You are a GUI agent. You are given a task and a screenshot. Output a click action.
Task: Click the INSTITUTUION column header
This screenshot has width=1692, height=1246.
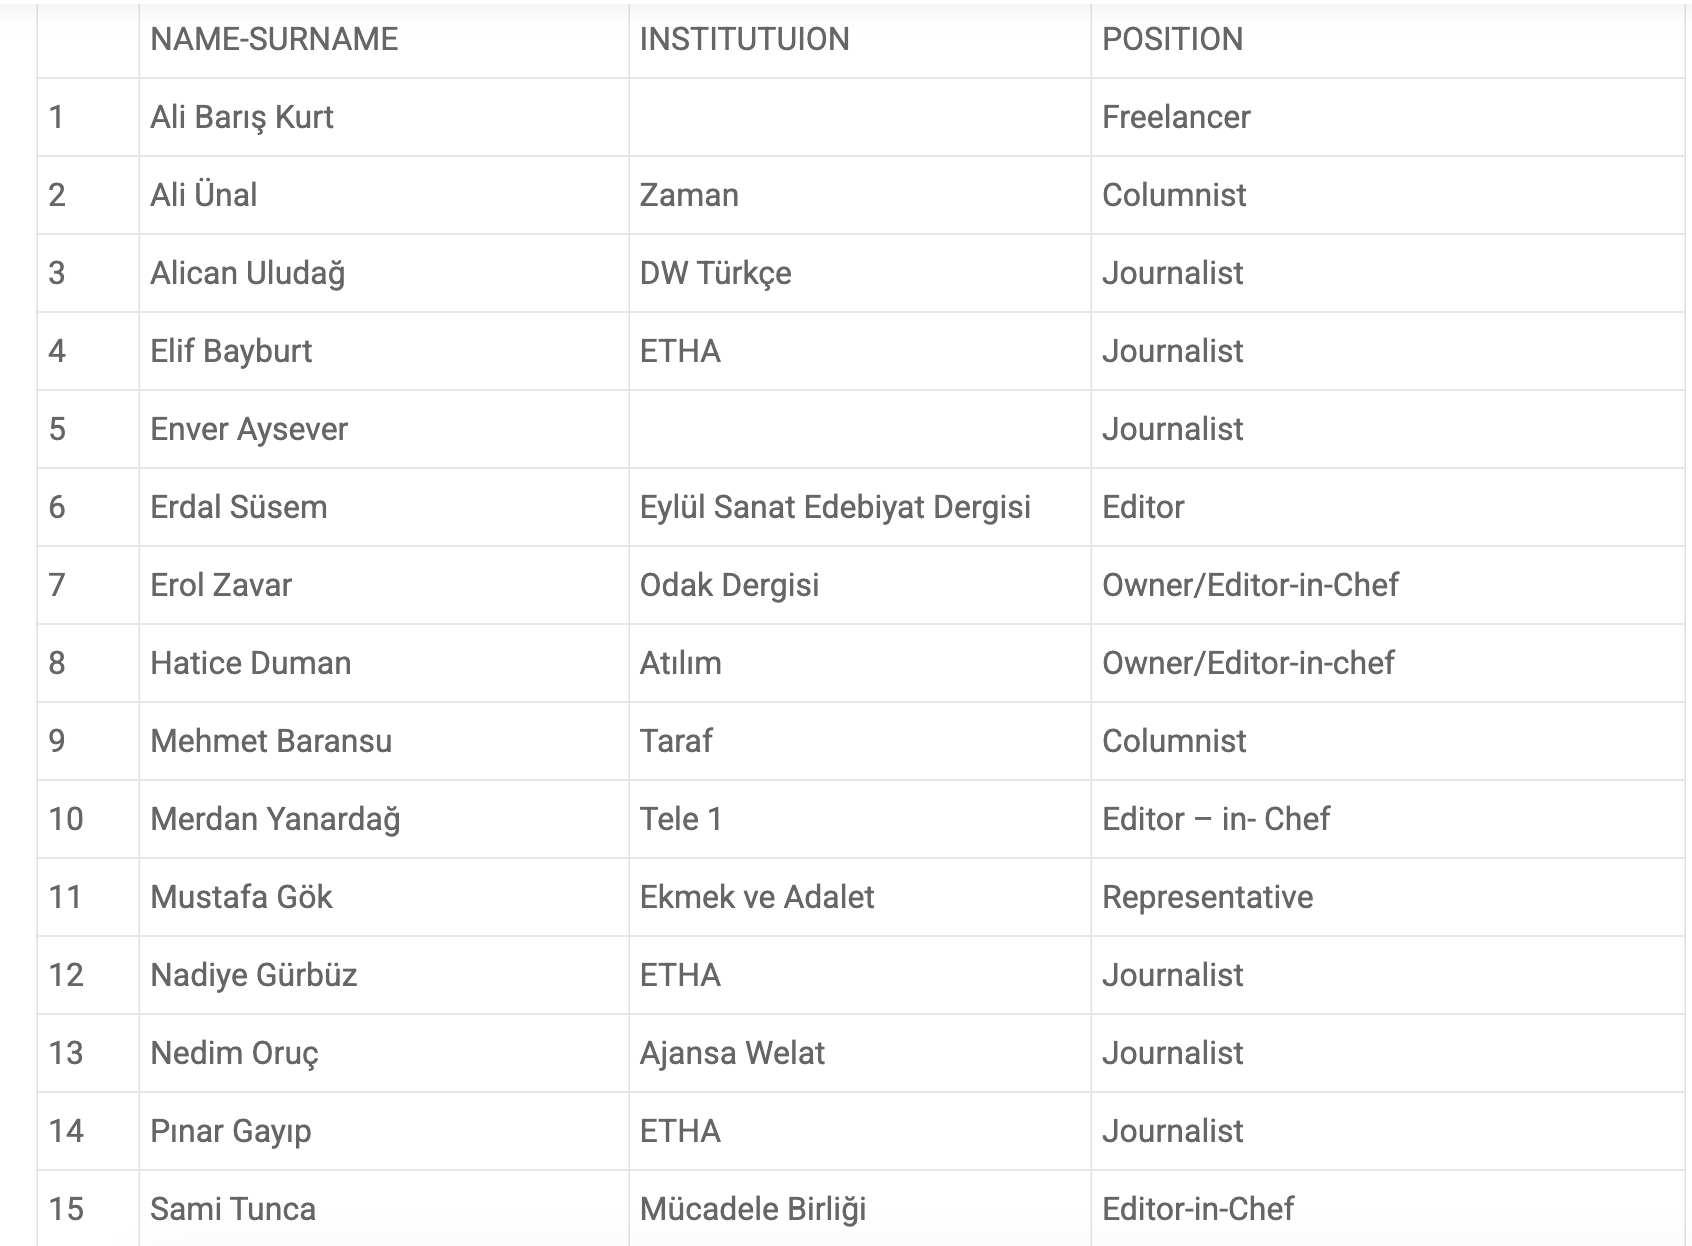pos(744,39)
